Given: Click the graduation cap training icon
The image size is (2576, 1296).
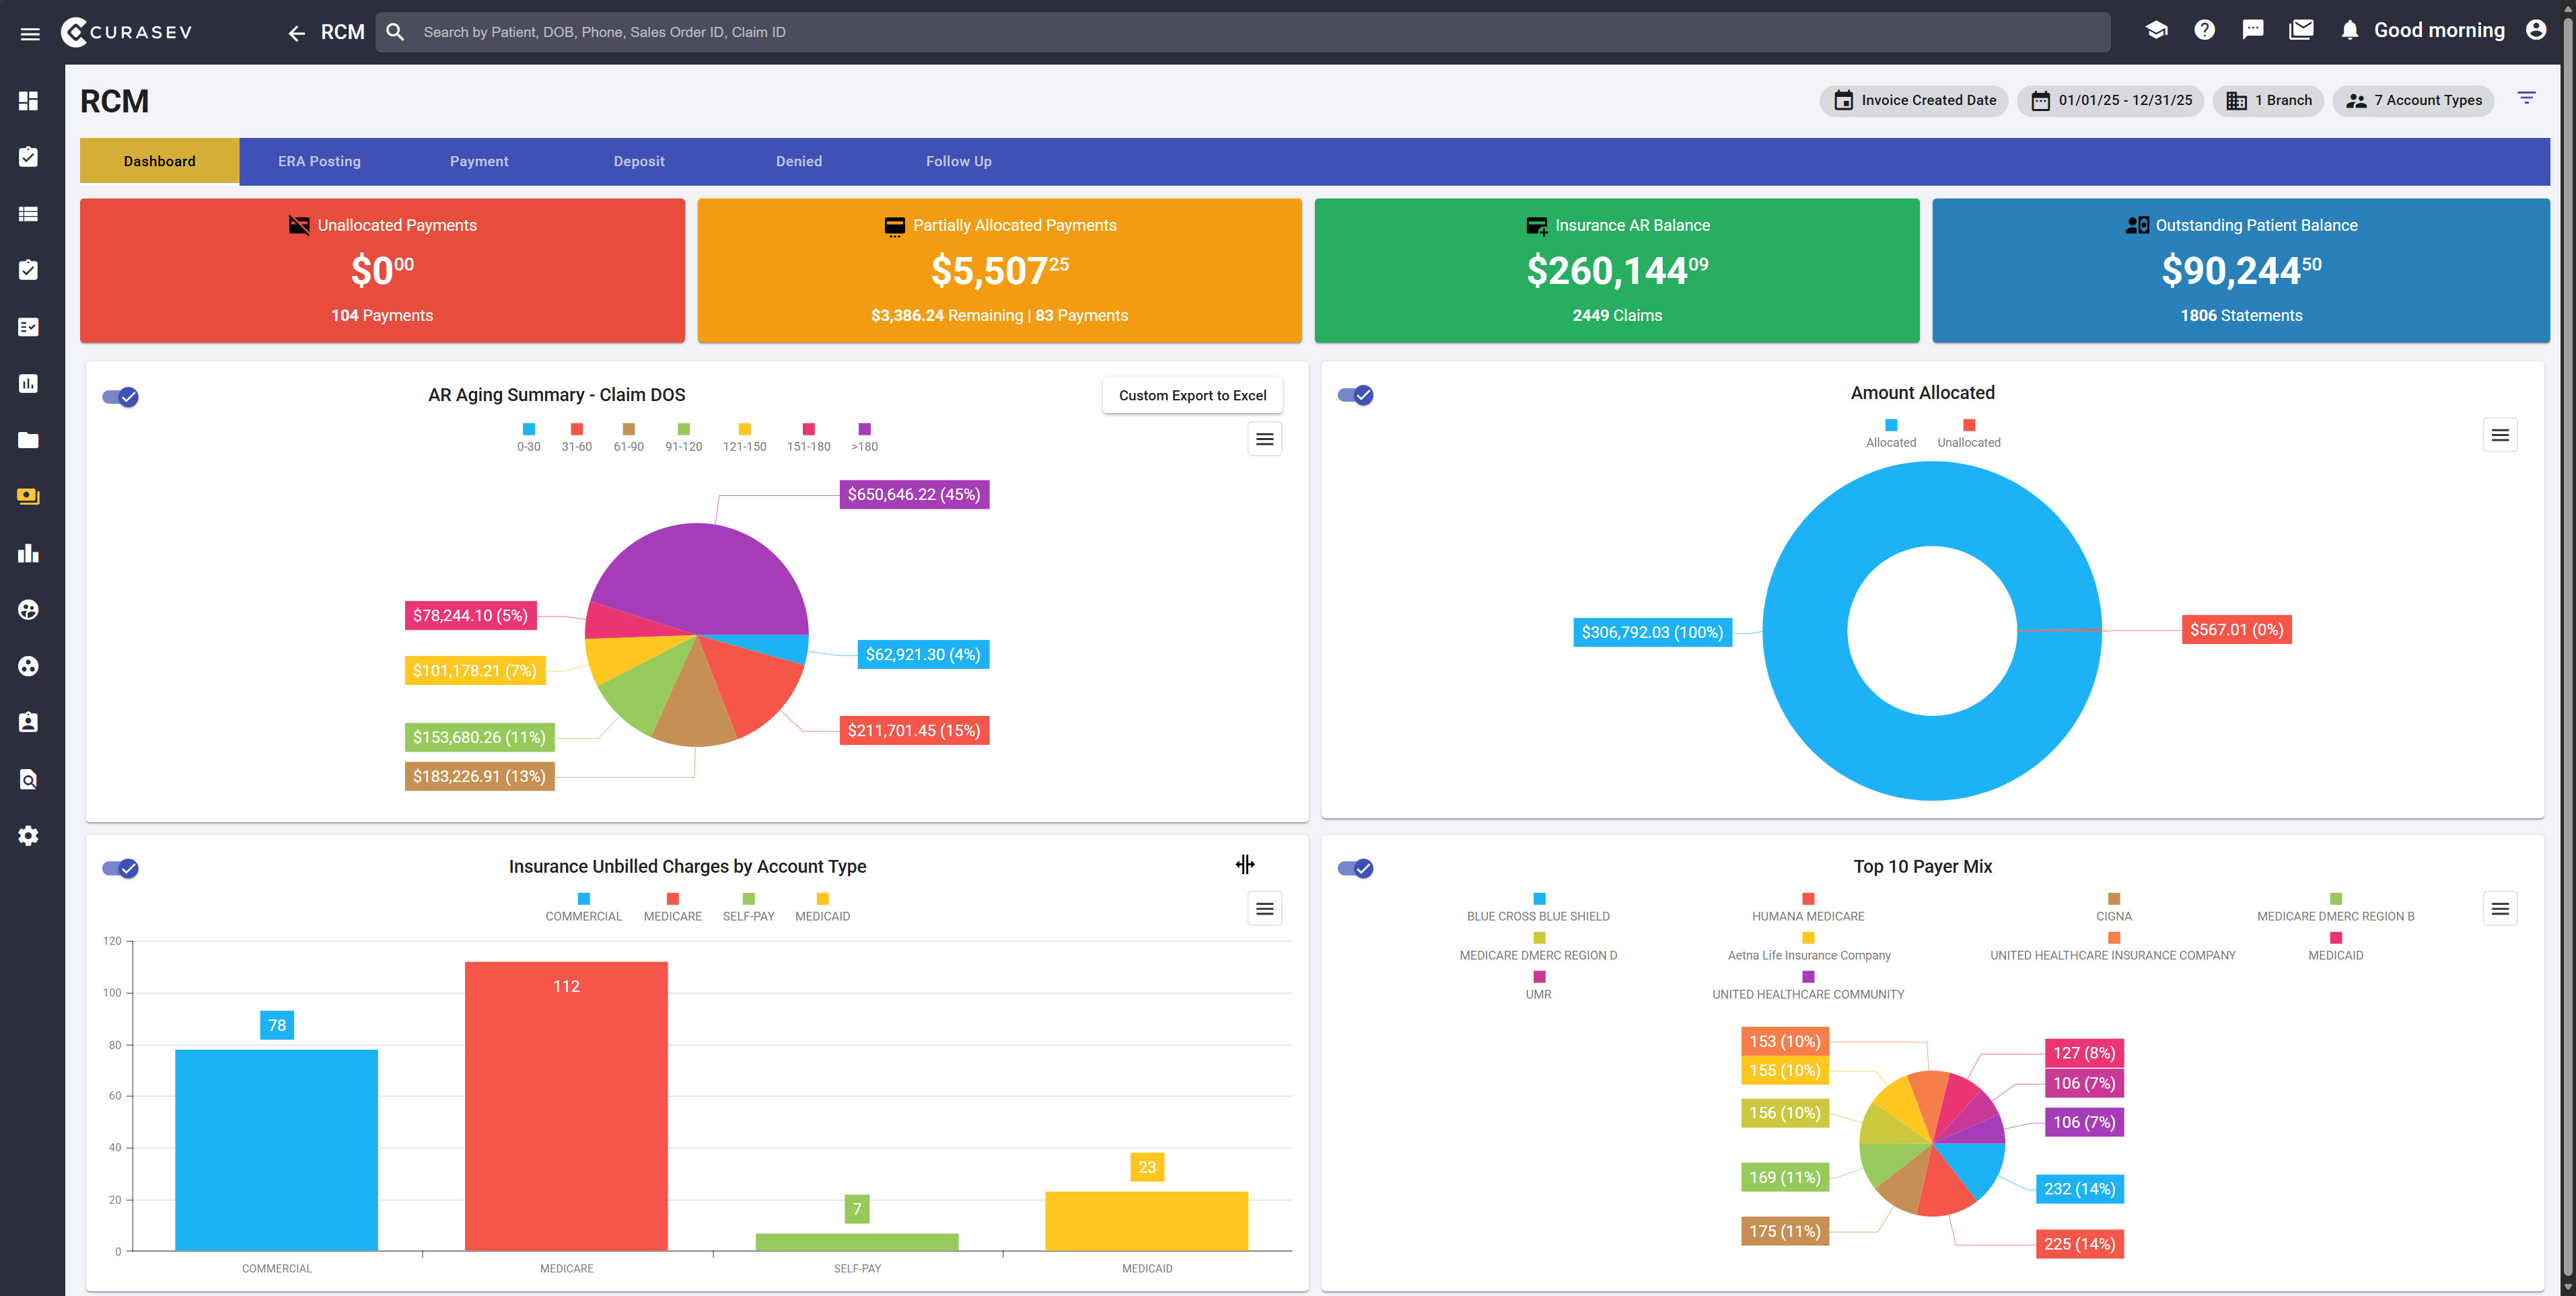Looking at the screenshot, I should point(2156,30).
